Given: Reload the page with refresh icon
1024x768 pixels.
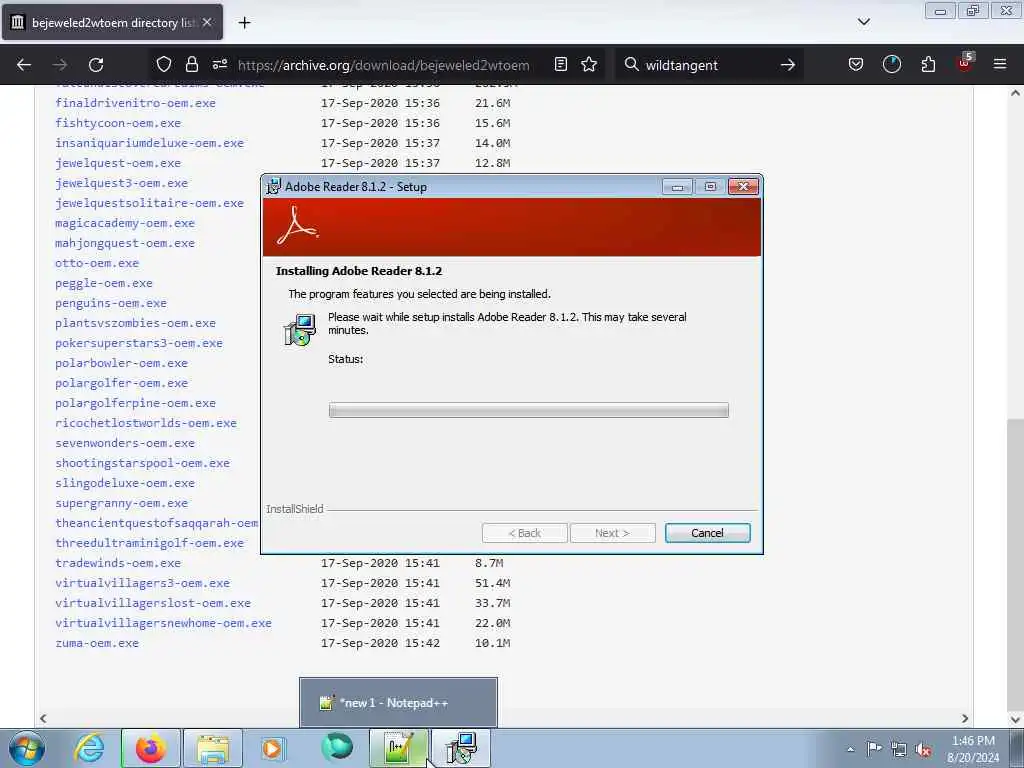Looking at the screenshot, I should click(96, 65).
